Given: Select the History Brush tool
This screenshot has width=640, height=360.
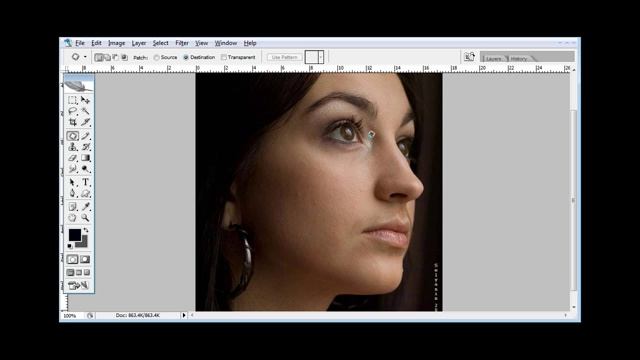Looking at the screenshot, I should pos(85,147).
